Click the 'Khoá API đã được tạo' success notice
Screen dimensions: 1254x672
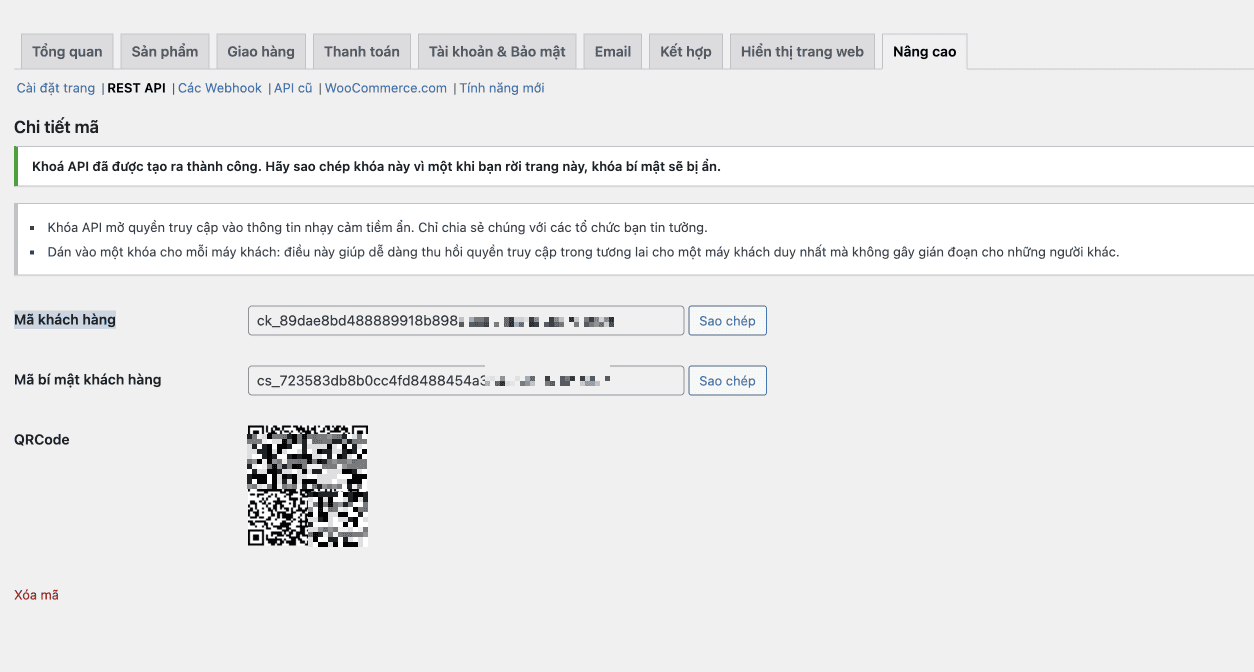pos(634,166)
